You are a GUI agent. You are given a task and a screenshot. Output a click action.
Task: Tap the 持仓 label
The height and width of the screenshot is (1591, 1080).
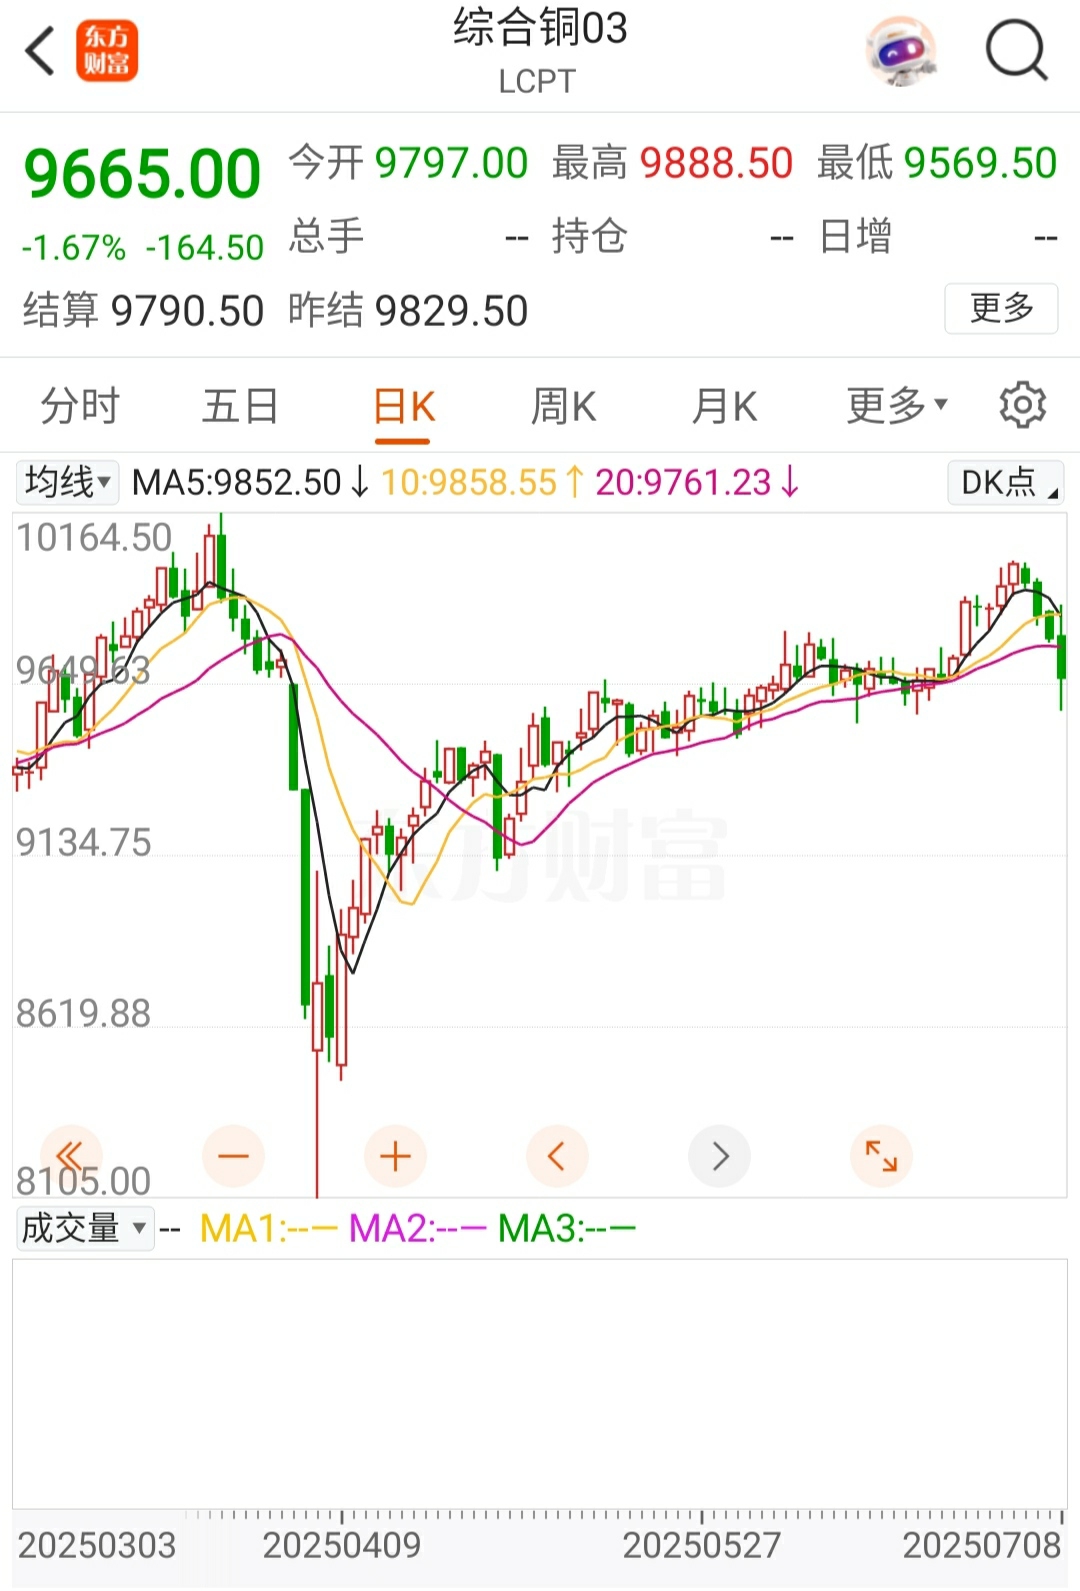tap(590, 237)
